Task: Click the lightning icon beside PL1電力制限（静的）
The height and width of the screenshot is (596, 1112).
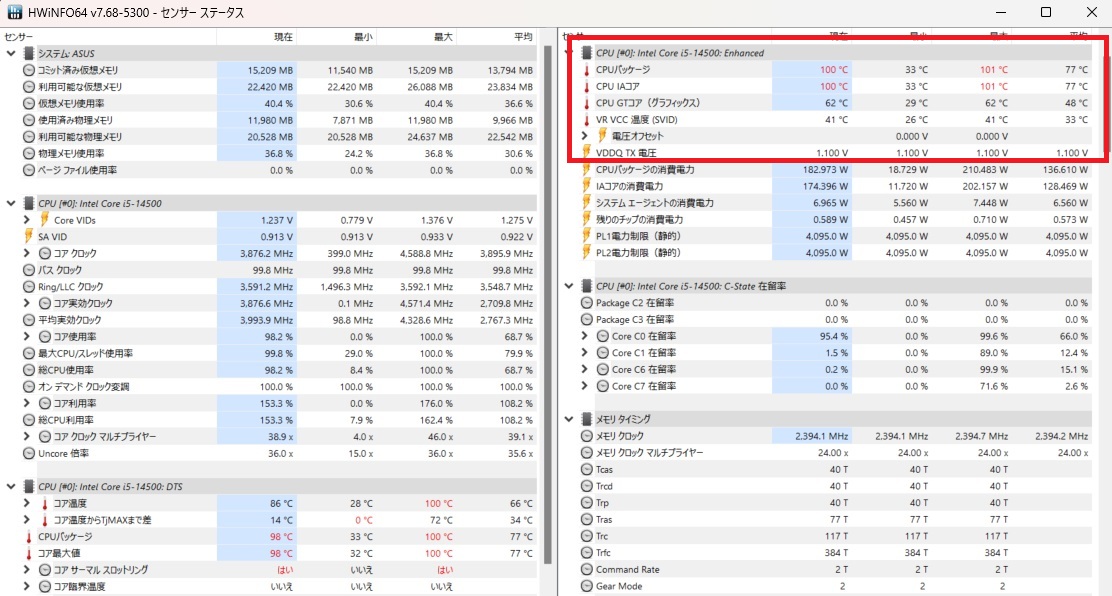Action: (585, 237)
